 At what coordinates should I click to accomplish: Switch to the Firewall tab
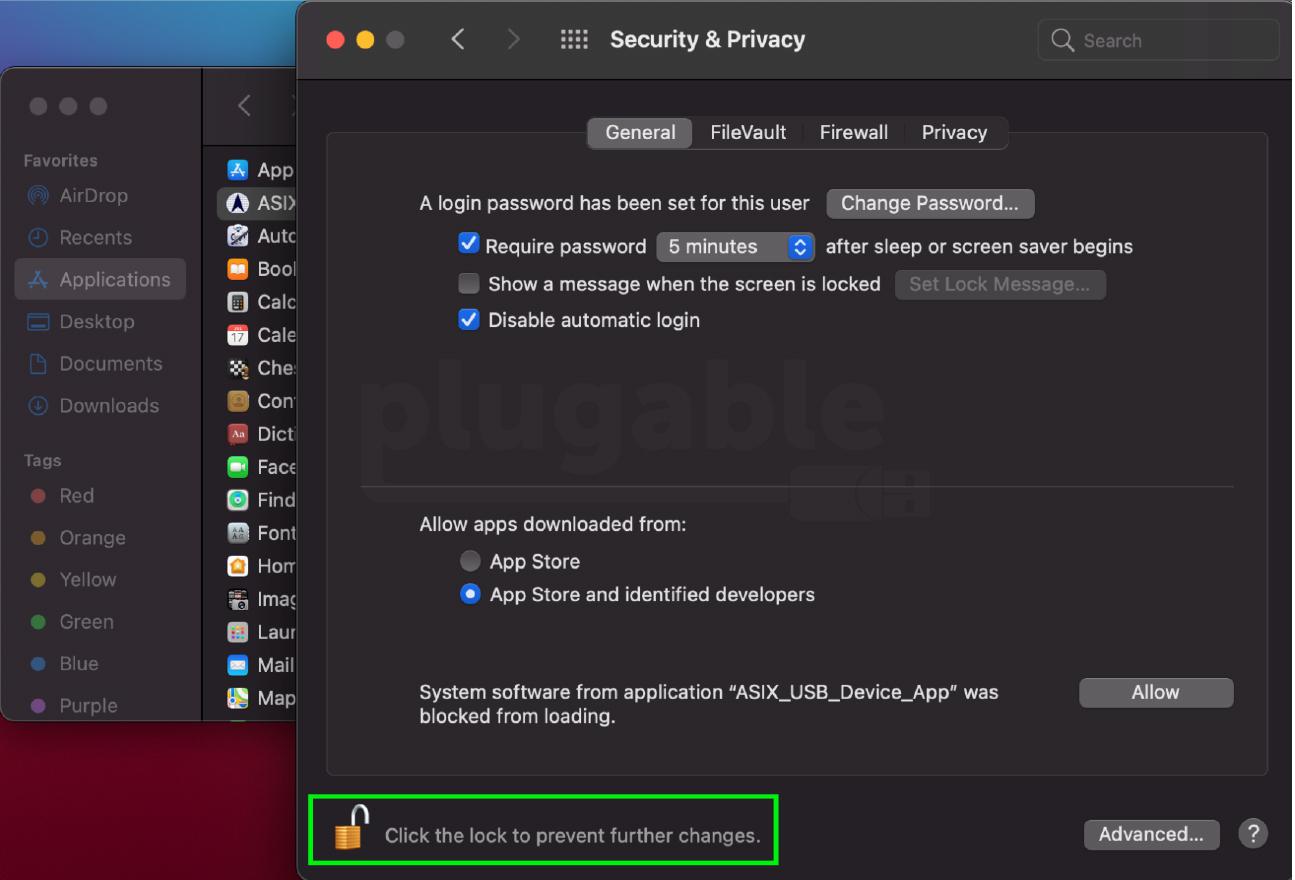click(x=853, y=132)
